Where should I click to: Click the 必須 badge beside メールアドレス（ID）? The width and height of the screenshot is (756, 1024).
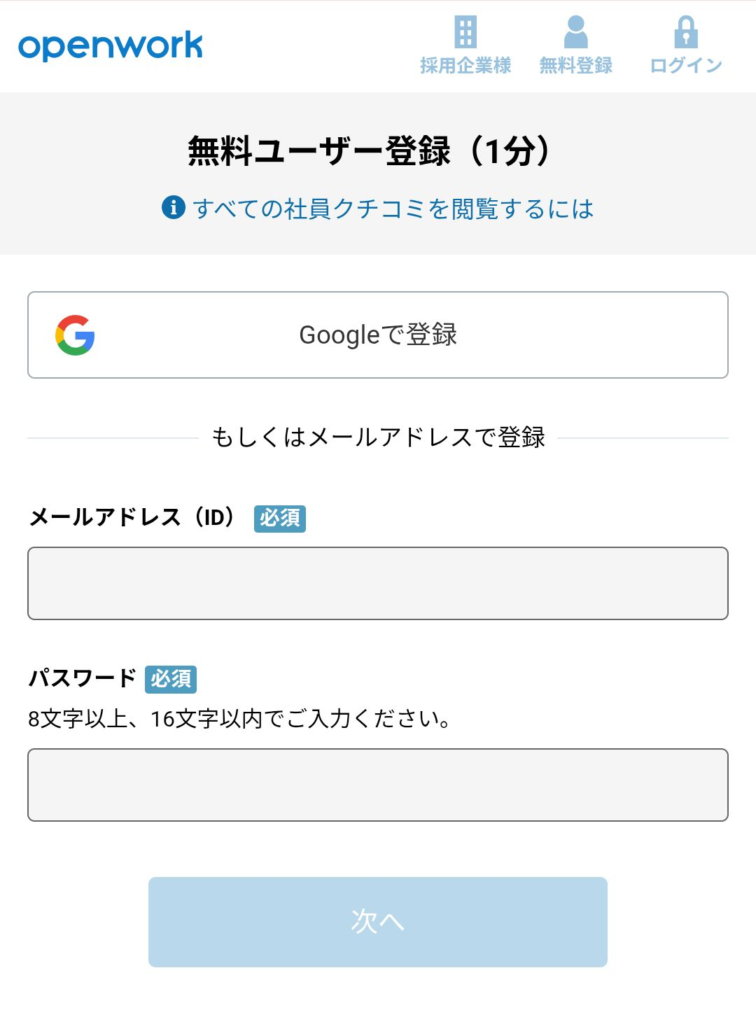(x=279, y=519)
